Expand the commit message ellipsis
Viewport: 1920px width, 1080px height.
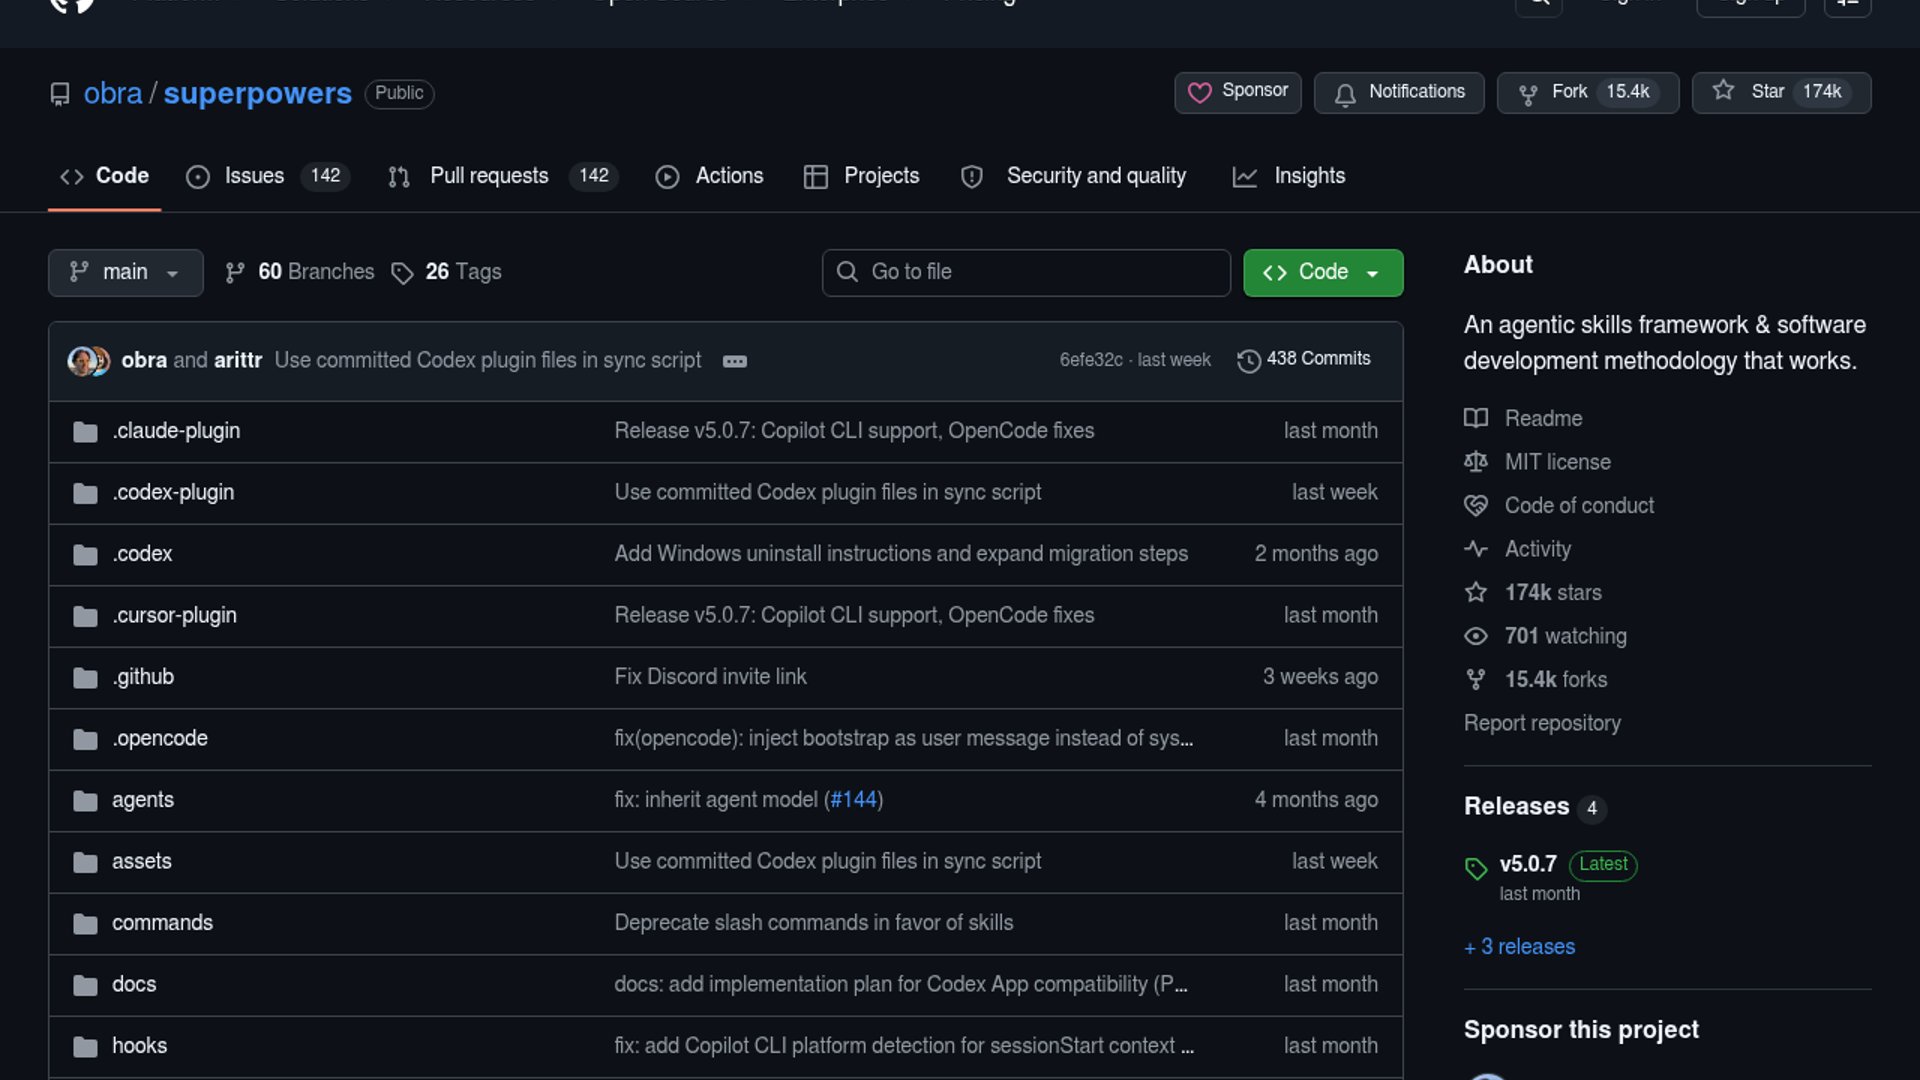click(734, 361)
